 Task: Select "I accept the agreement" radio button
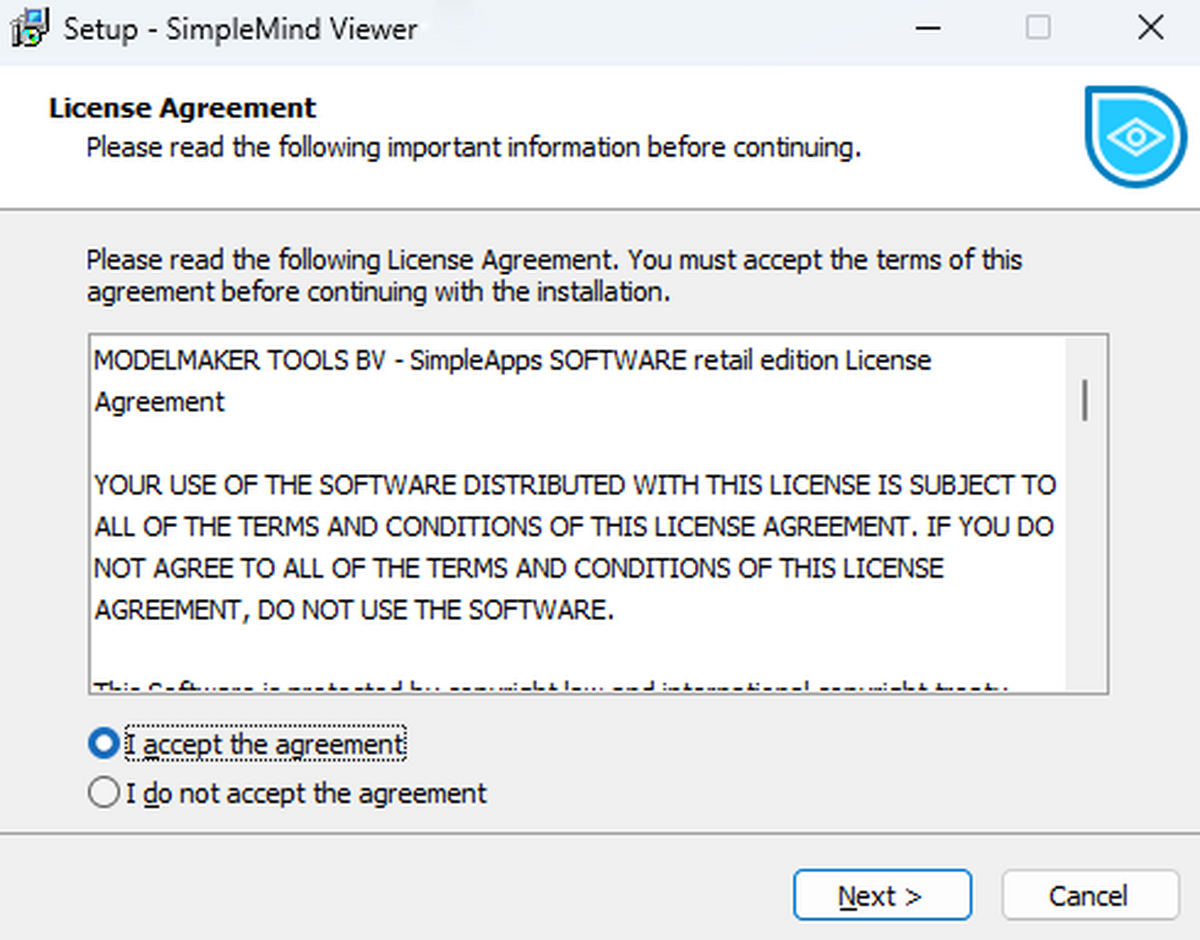pyautogui.click(x=103, y=744)
